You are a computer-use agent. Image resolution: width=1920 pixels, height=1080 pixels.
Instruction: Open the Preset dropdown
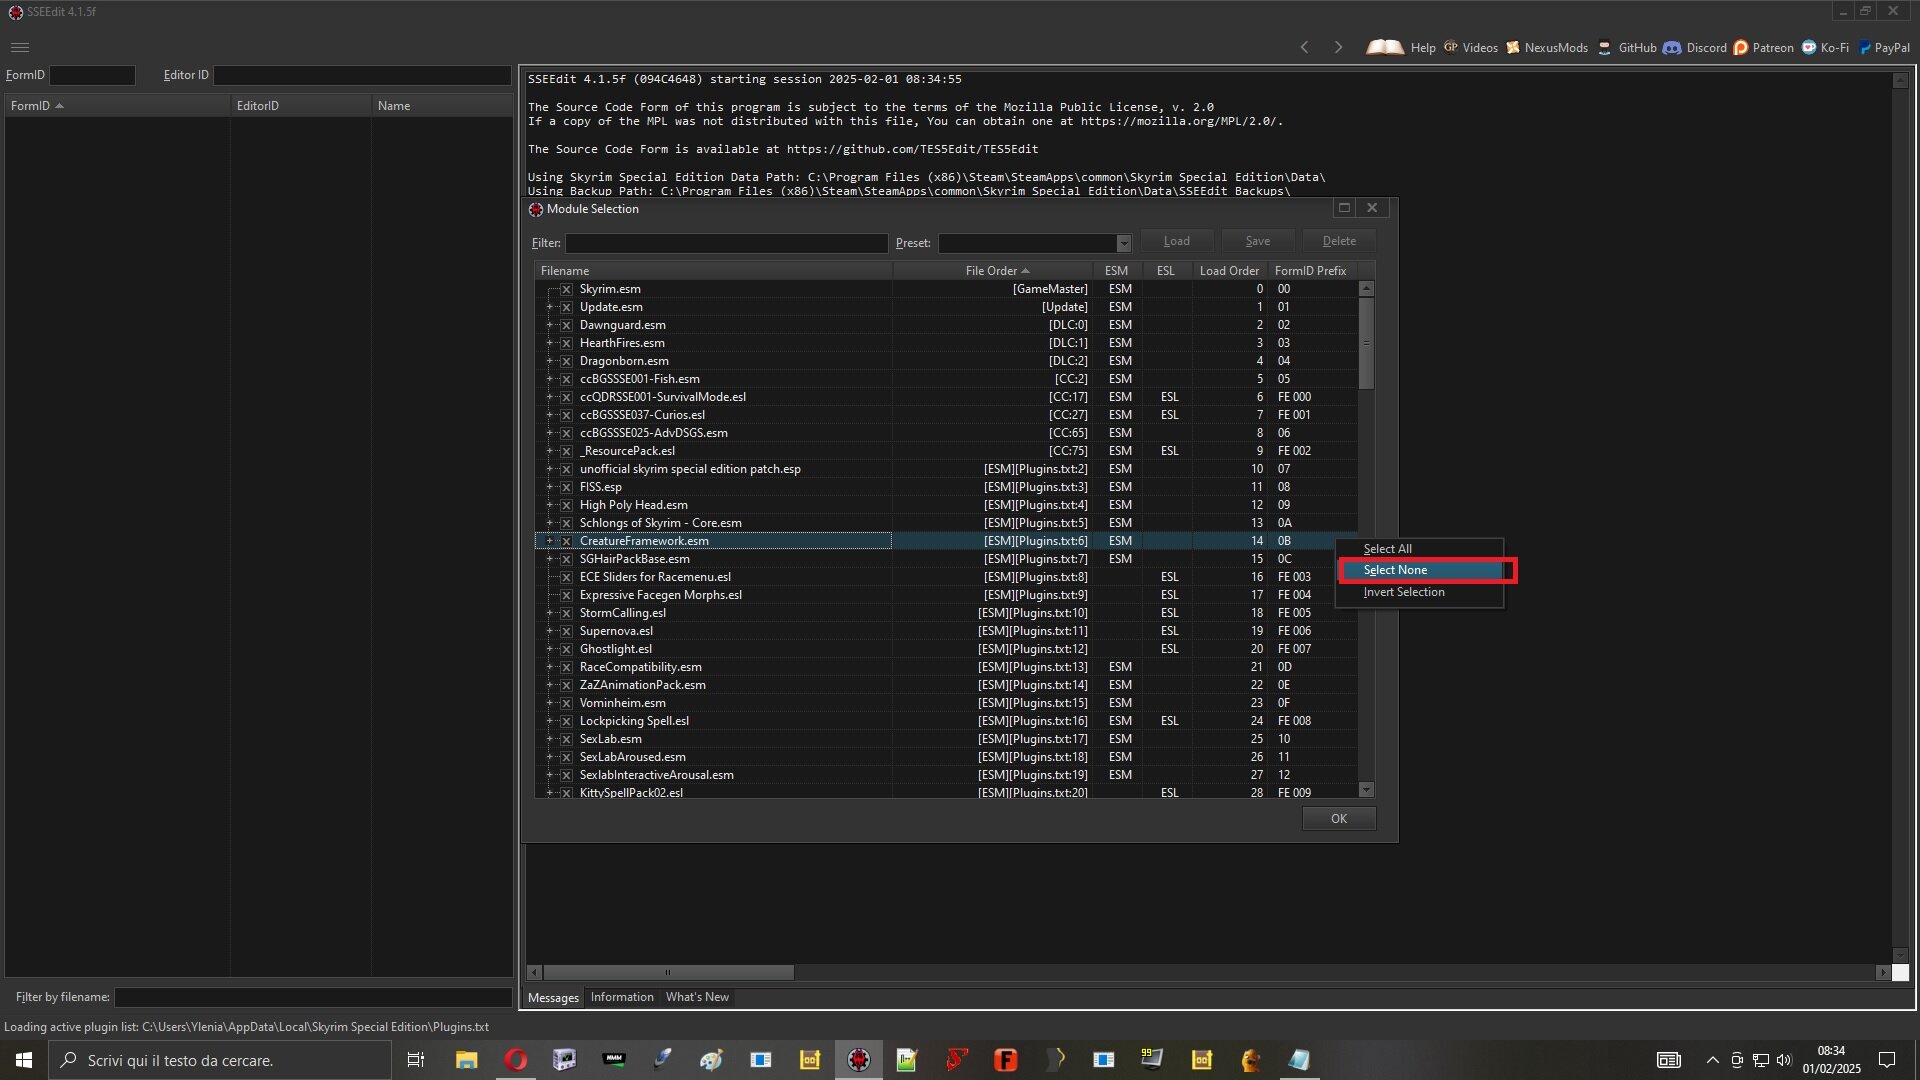tap(1123, 243)
